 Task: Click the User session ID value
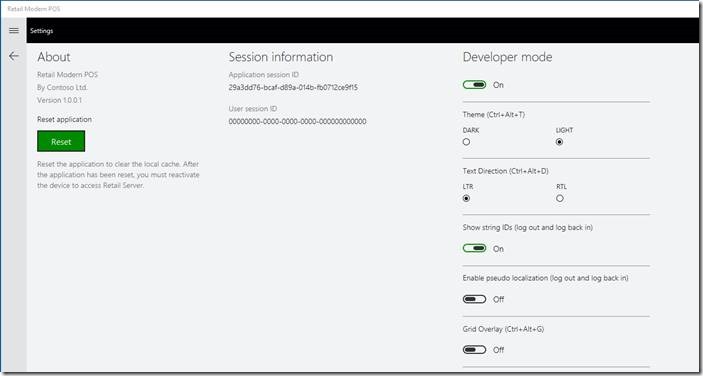tap(297, 121)
